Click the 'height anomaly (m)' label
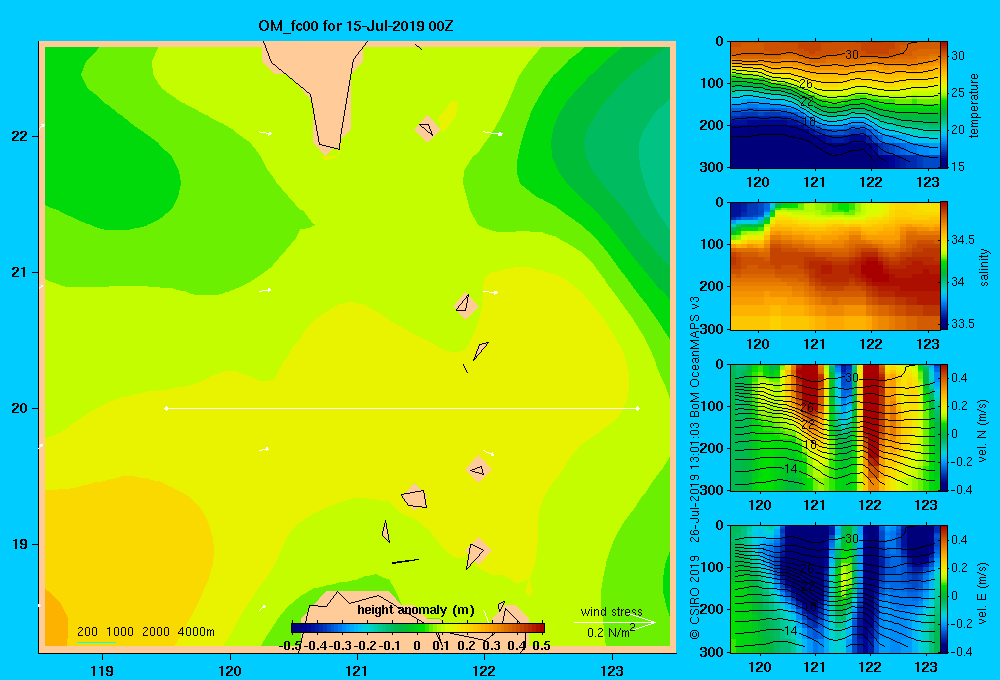The image size is (1000, 680). (416, 610)
